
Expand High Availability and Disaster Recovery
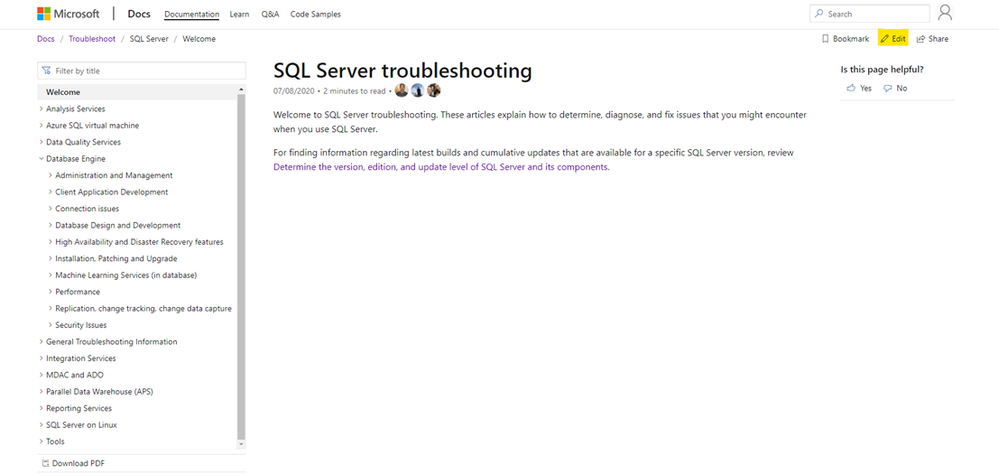50,242
